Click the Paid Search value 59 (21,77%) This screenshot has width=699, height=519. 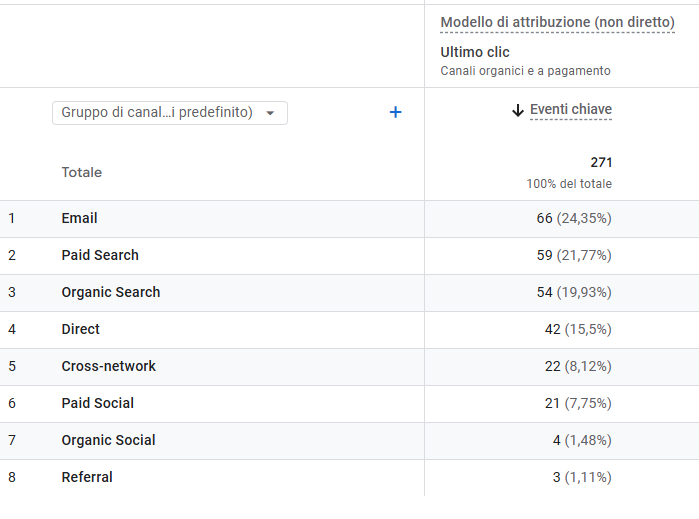(574, 255)
